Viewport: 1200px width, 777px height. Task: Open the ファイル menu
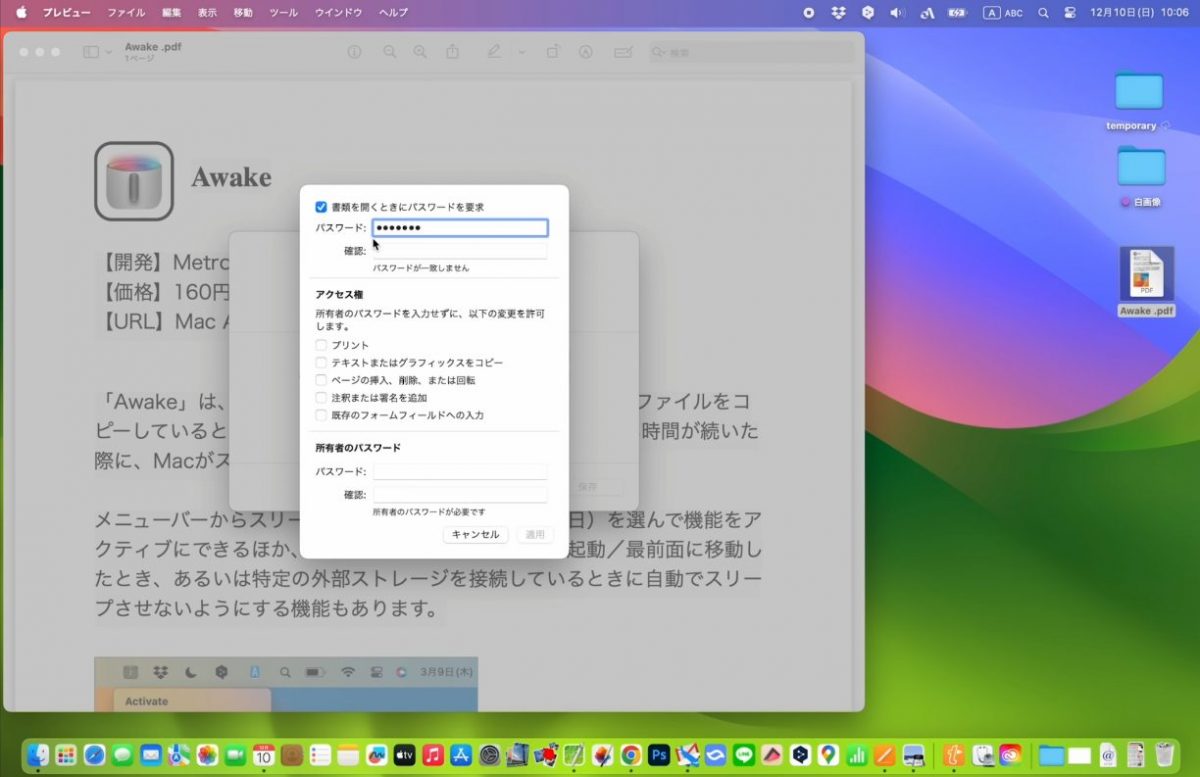click(126, 12)
